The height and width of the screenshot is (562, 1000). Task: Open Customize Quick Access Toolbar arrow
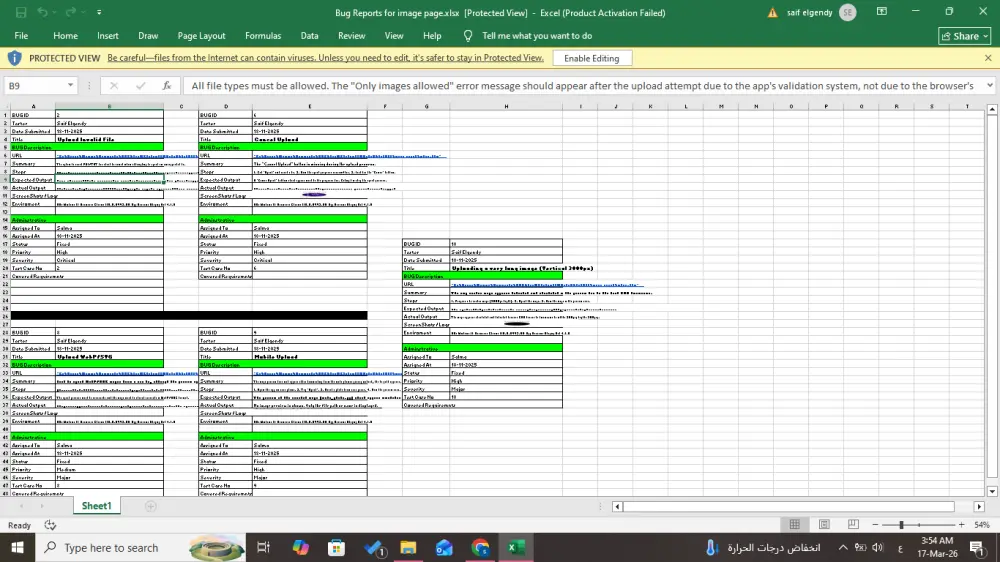(x=99, y=12)
